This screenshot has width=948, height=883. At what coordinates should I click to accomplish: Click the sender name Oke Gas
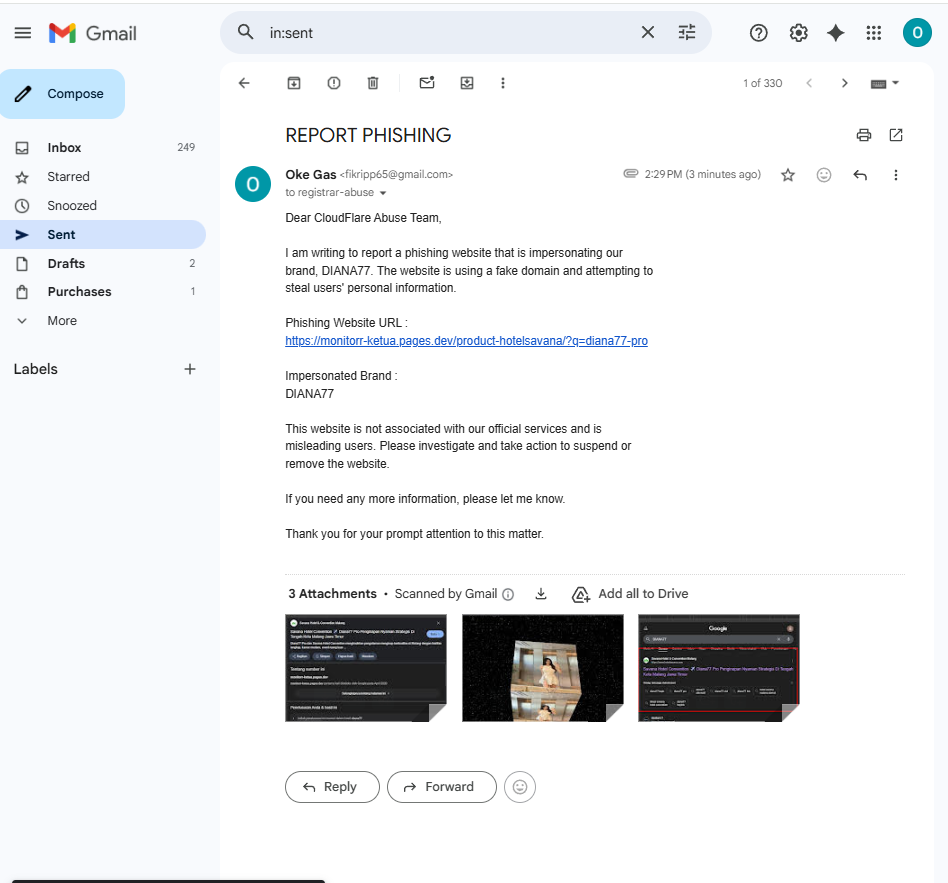(x=311, y=174)
